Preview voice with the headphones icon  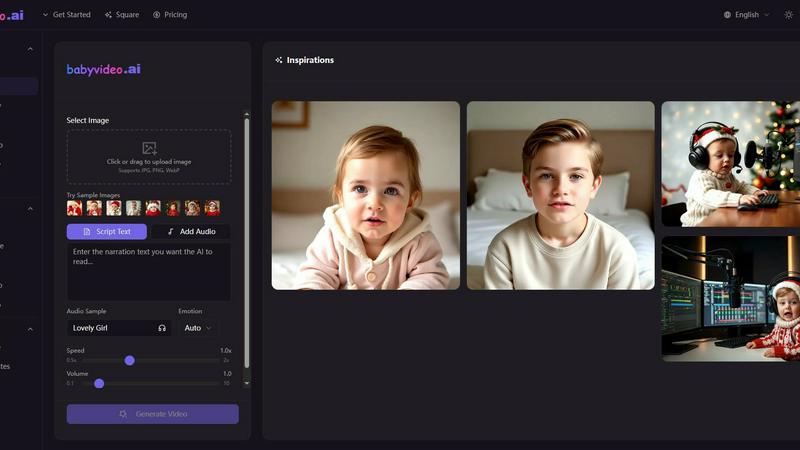coord(162,328)
